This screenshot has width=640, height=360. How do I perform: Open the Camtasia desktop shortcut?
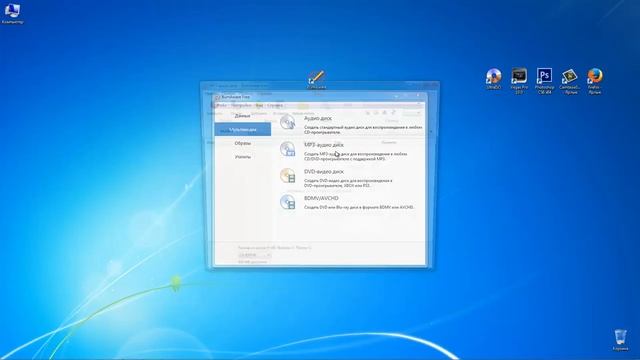pos(569,81)
